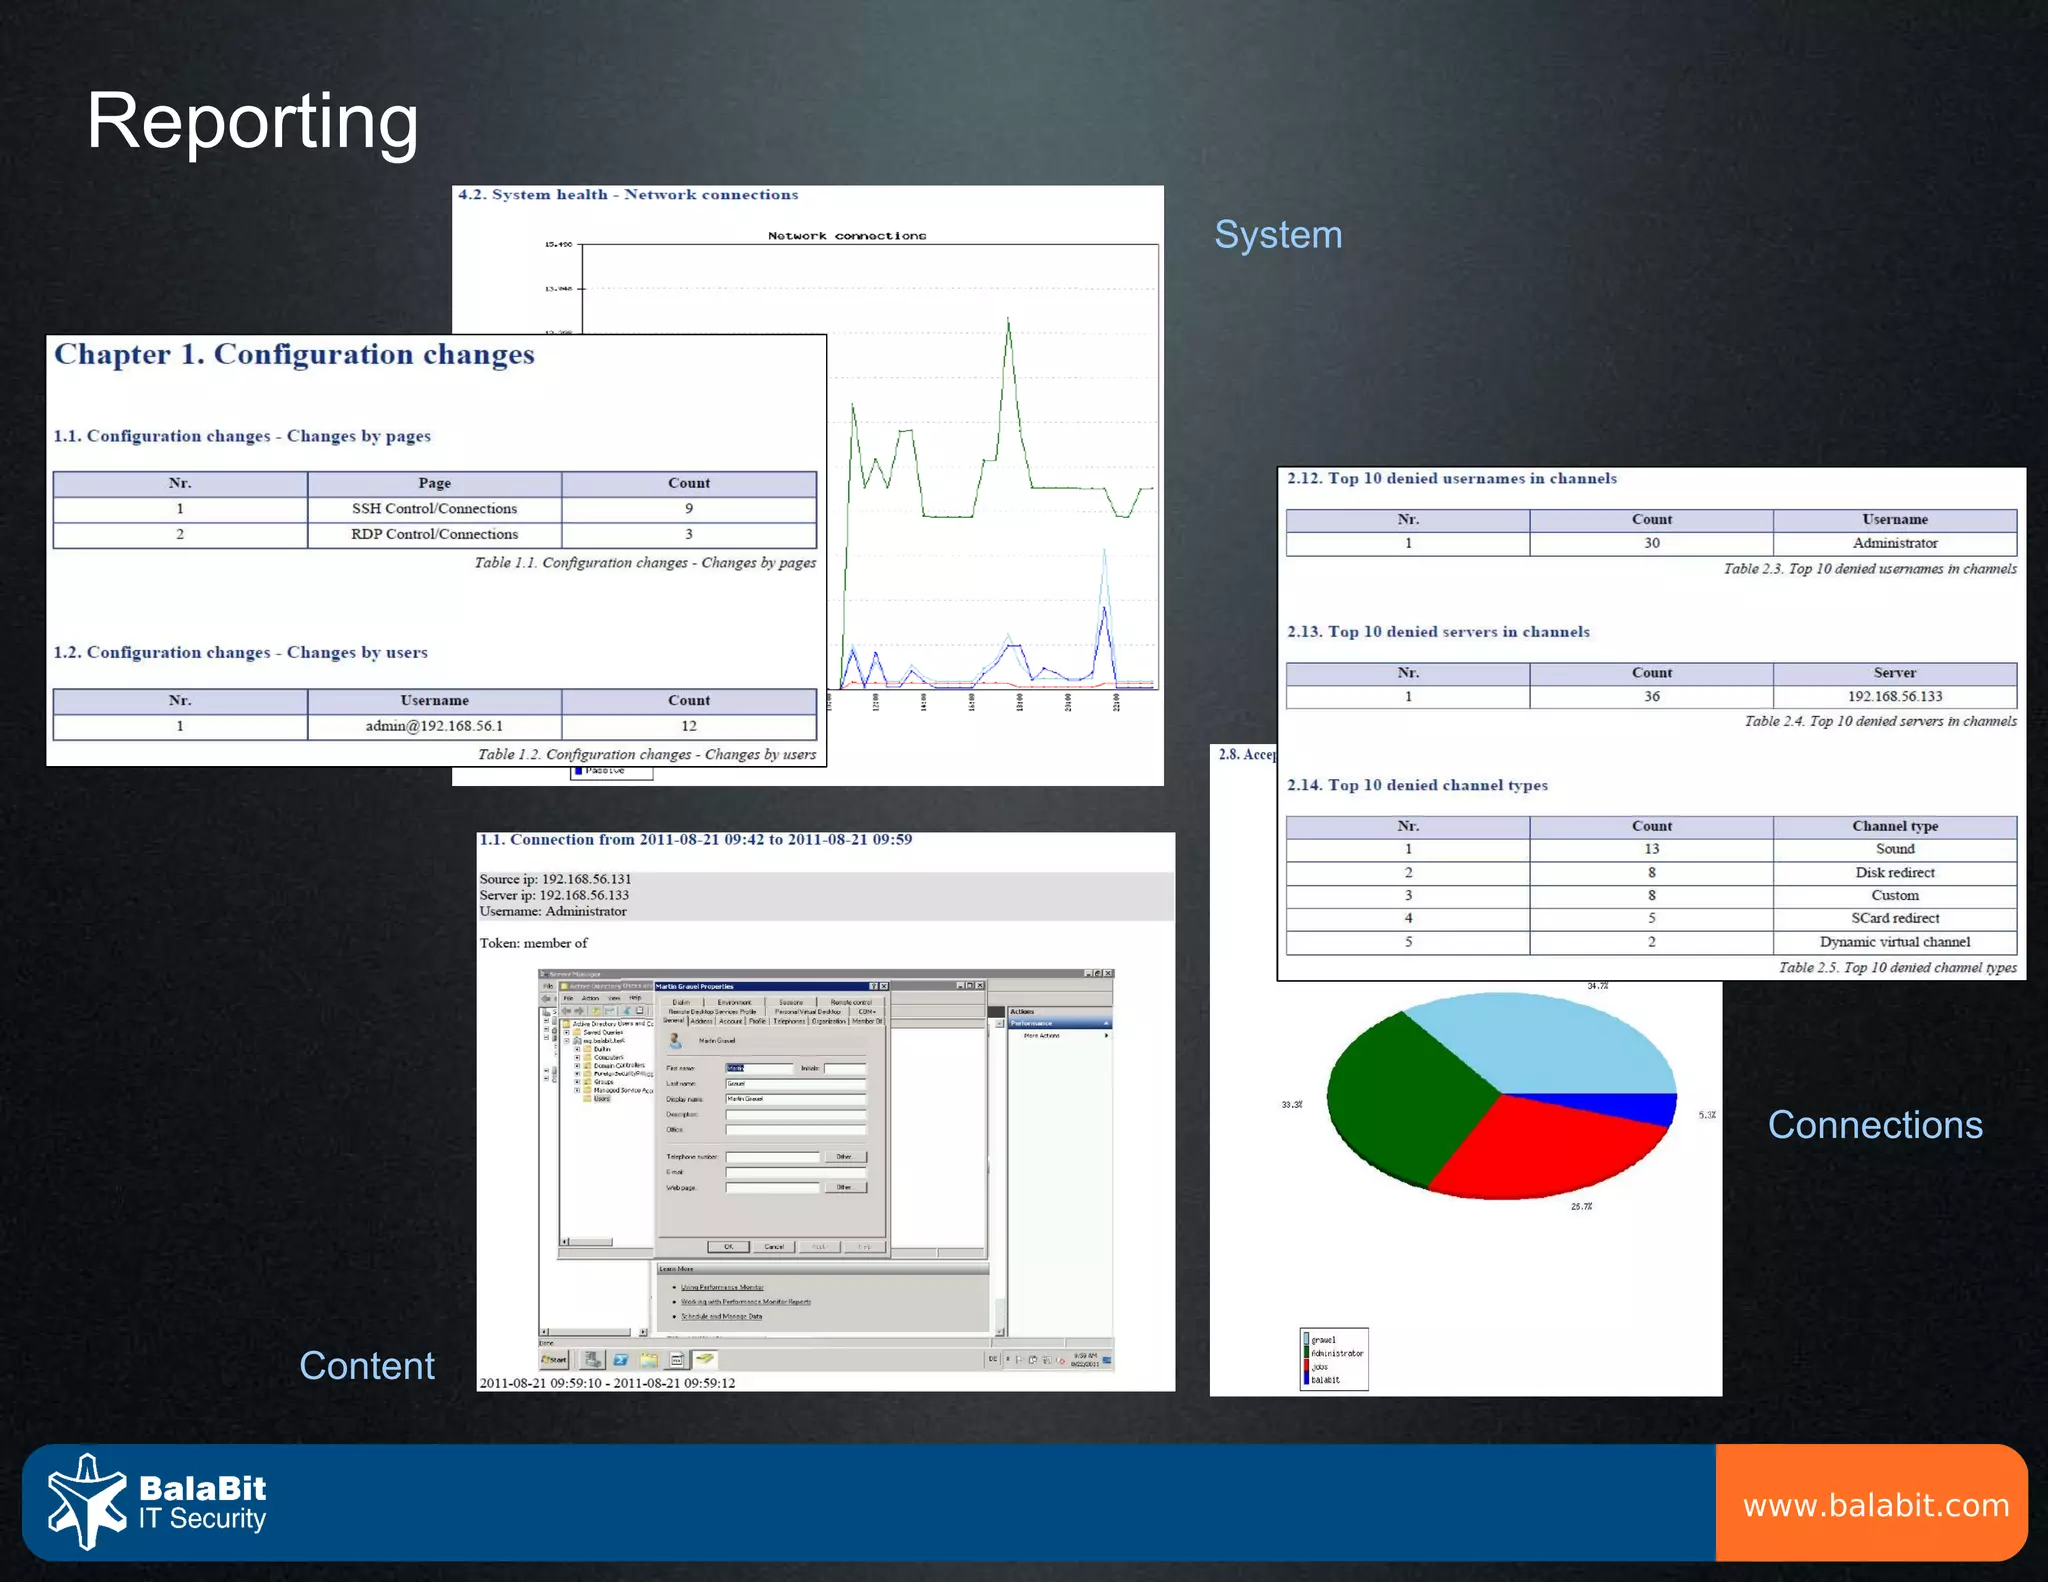2048x1582 pixels.
Task: Open Remote Desktop Services Profile tab
Action: tap(712, 1012)
